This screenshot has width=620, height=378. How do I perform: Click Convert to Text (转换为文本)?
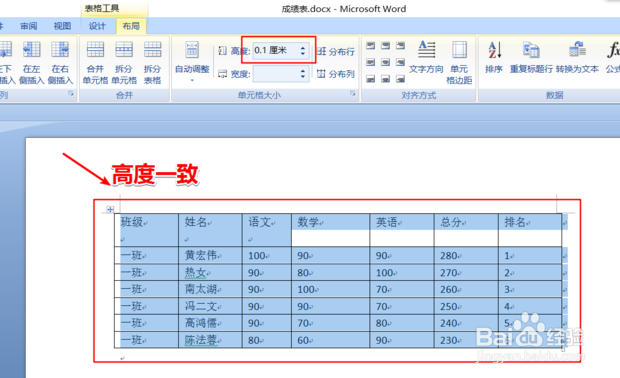[x=577, y=57]
